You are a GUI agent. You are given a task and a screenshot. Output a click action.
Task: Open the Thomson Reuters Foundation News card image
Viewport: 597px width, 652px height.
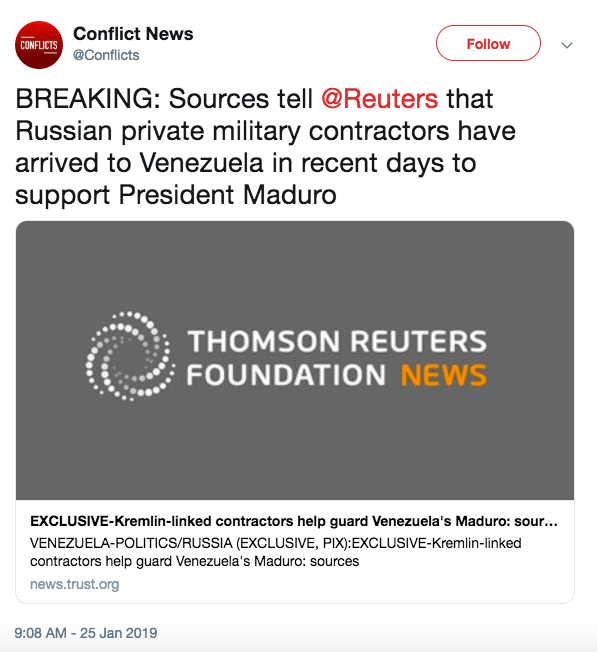click(x=295, y=360)
